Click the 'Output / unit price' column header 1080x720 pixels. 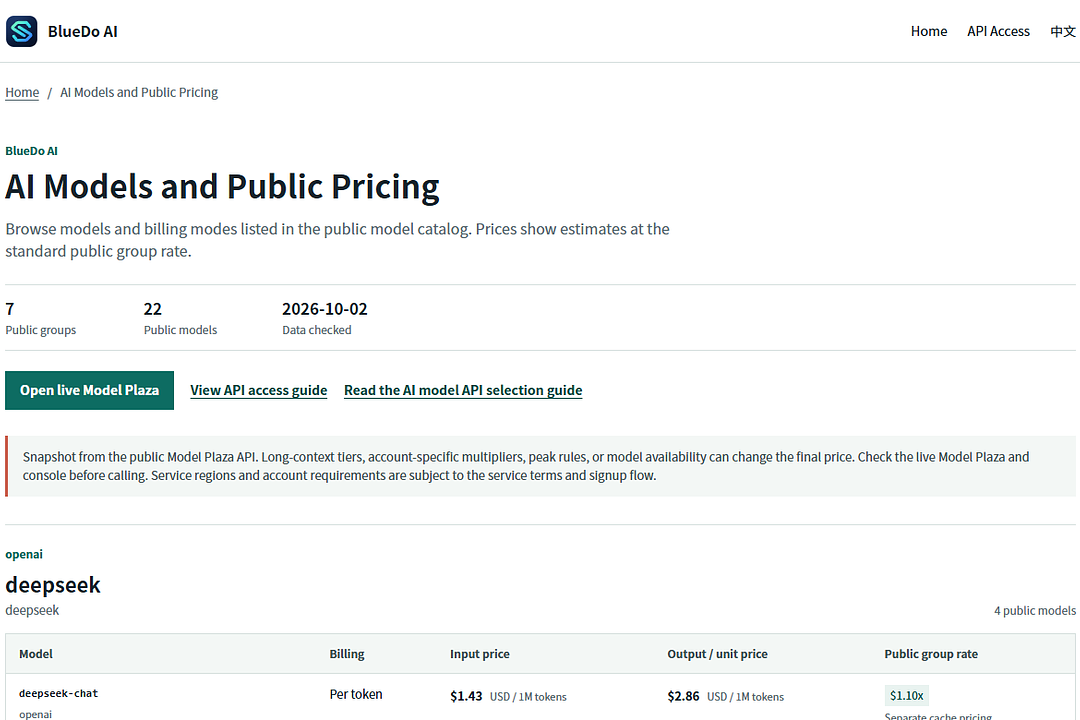click(717, 654)
